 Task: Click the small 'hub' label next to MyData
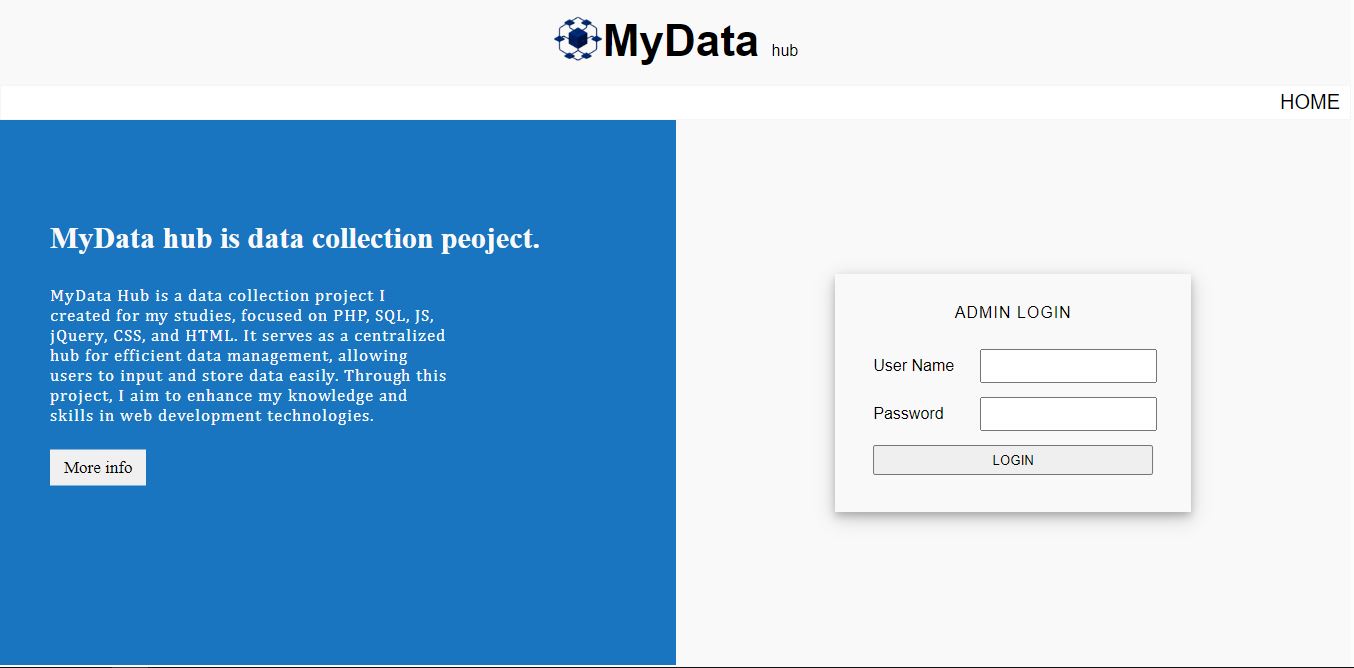coord(785,50)
